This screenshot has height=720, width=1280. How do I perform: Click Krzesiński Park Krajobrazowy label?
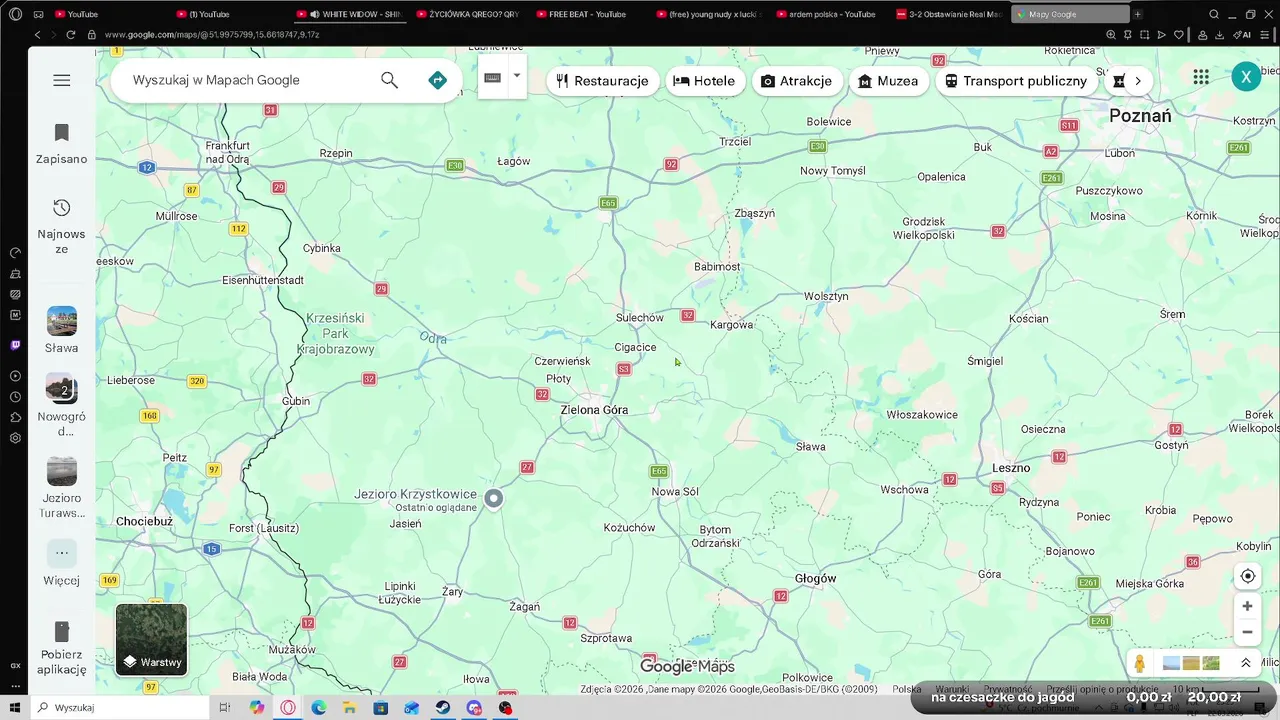[336, 334]
